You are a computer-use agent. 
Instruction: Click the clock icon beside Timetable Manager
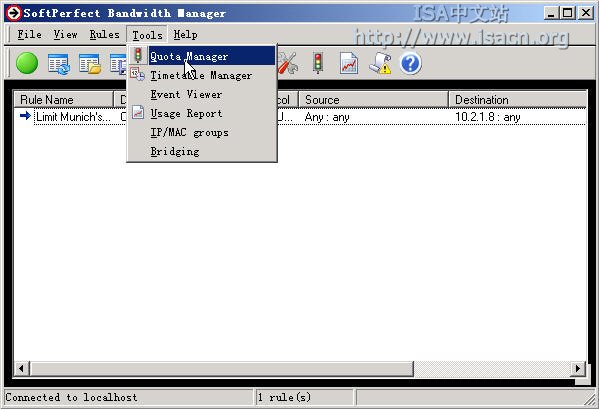[137, 74]
